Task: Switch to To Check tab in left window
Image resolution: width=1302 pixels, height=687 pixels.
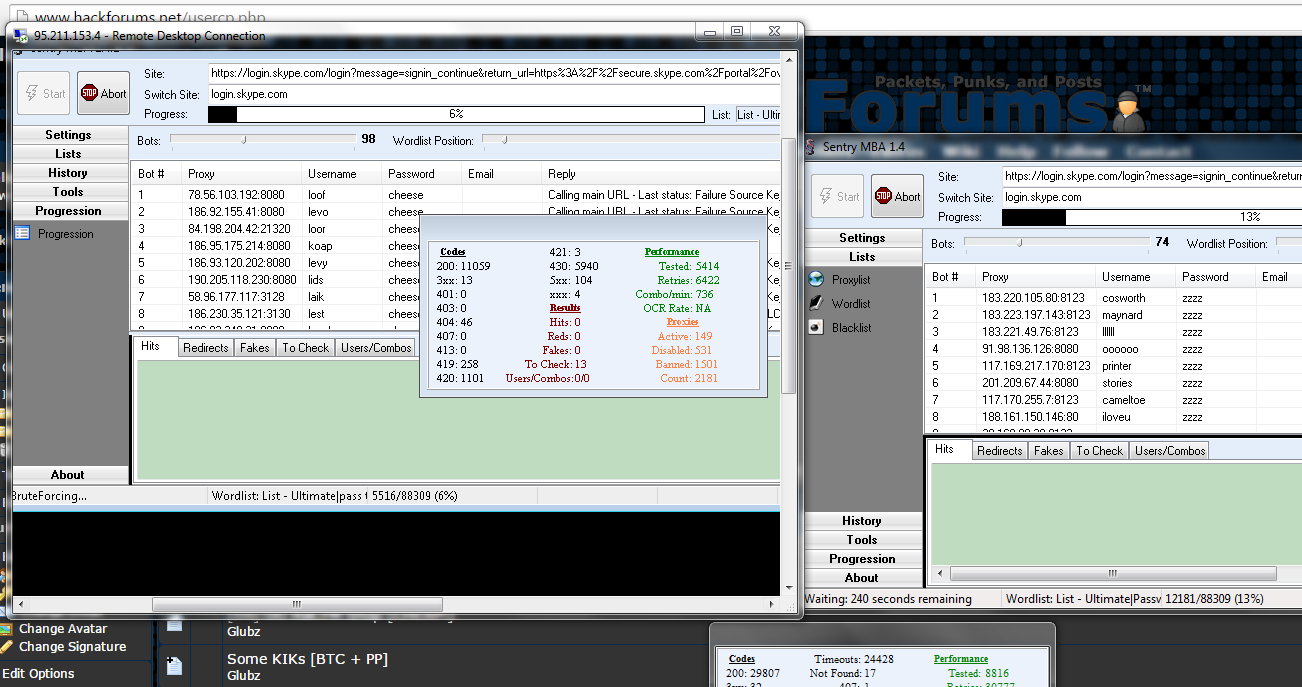Action: click(305, 348)
